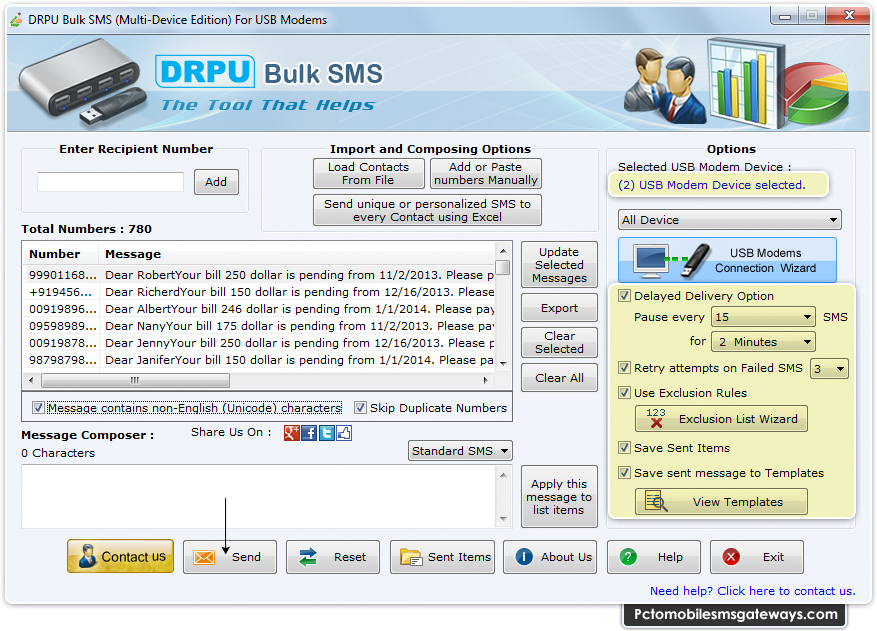Open the Exclusion List Wizard
This screenshot has height=631, width=877.
pos(721,418)
